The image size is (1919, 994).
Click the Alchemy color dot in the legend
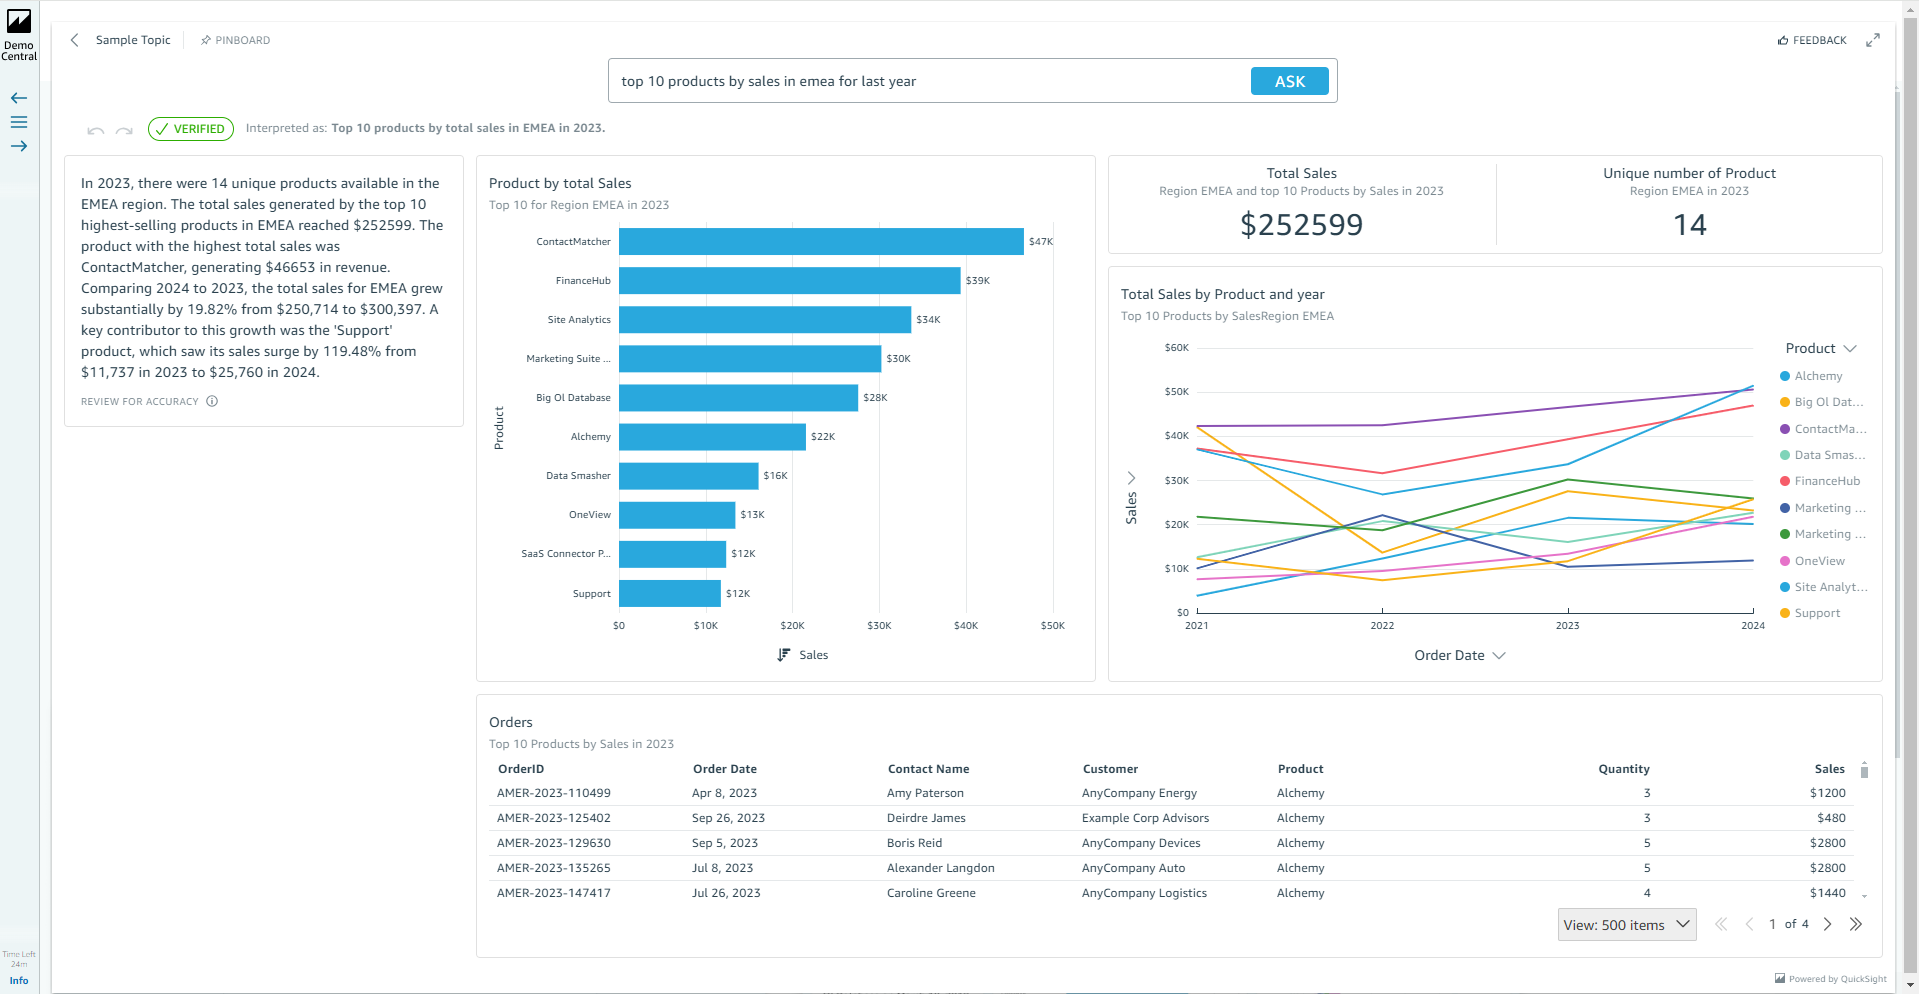click(x=1784, y=376)
